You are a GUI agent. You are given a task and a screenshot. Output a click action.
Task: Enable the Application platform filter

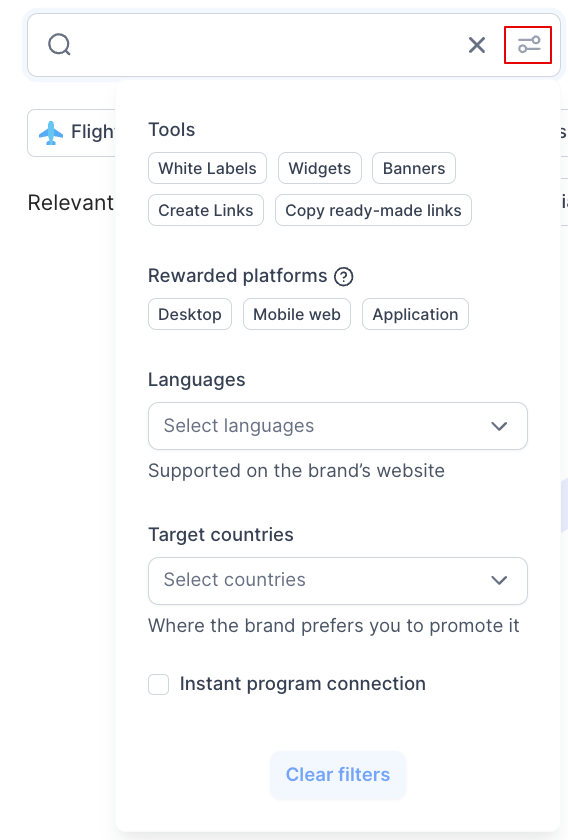click(415, 314)
